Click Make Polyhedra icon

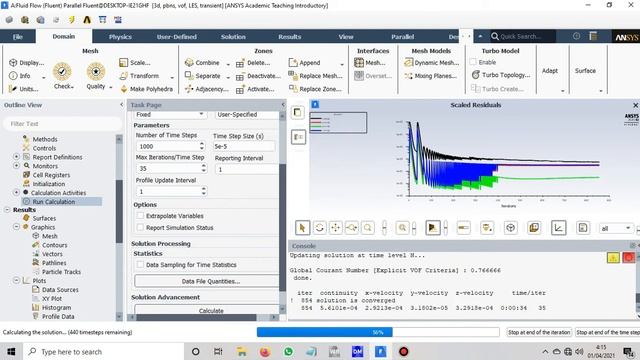[124, 89]
